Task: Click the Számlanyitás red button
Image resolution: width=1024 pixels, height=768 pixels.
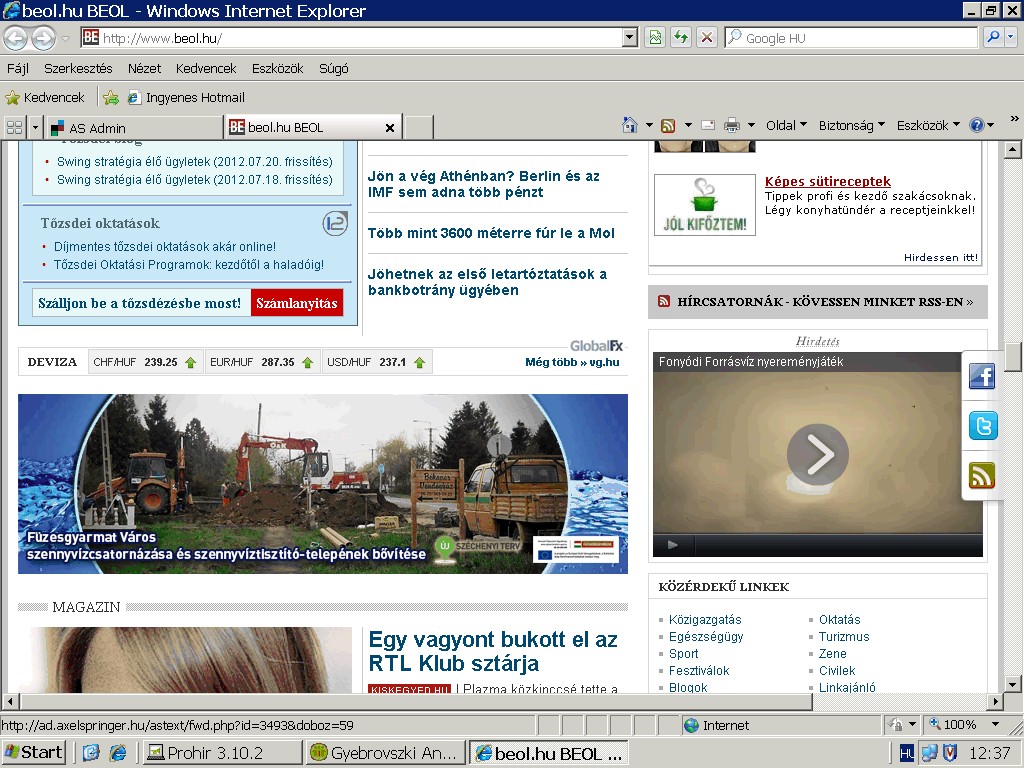Action: point(296,303)
